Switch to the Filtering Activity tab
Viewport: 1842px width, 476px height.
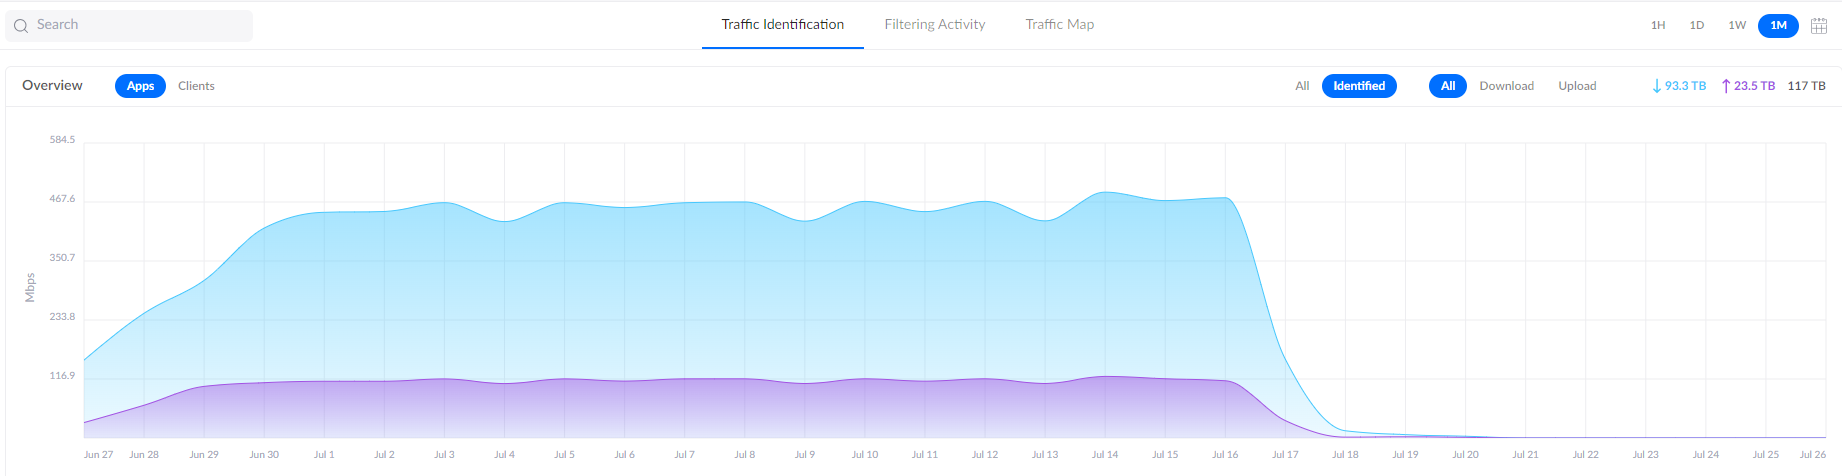934,25
